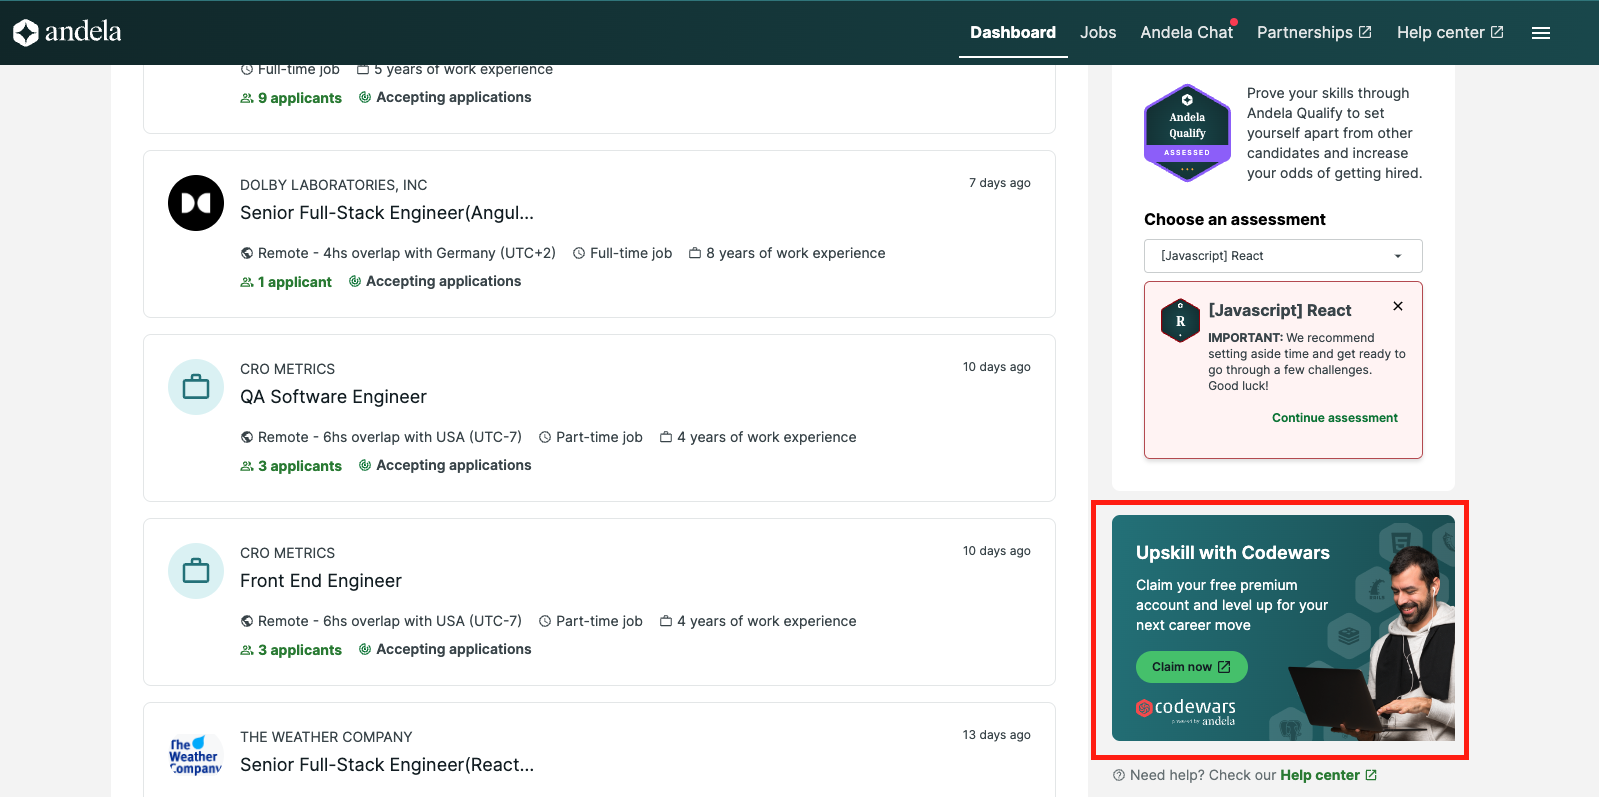
Task: Click the clock icon beside Dolby Full-time job
Action: (579, 253)
